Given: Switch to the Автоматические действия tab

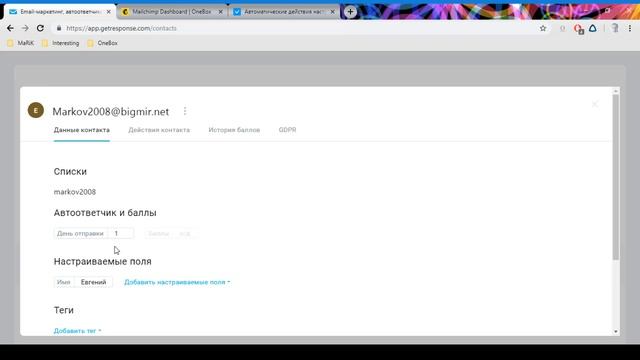Looking at the screenshot, I should click(x=284, y=12).
